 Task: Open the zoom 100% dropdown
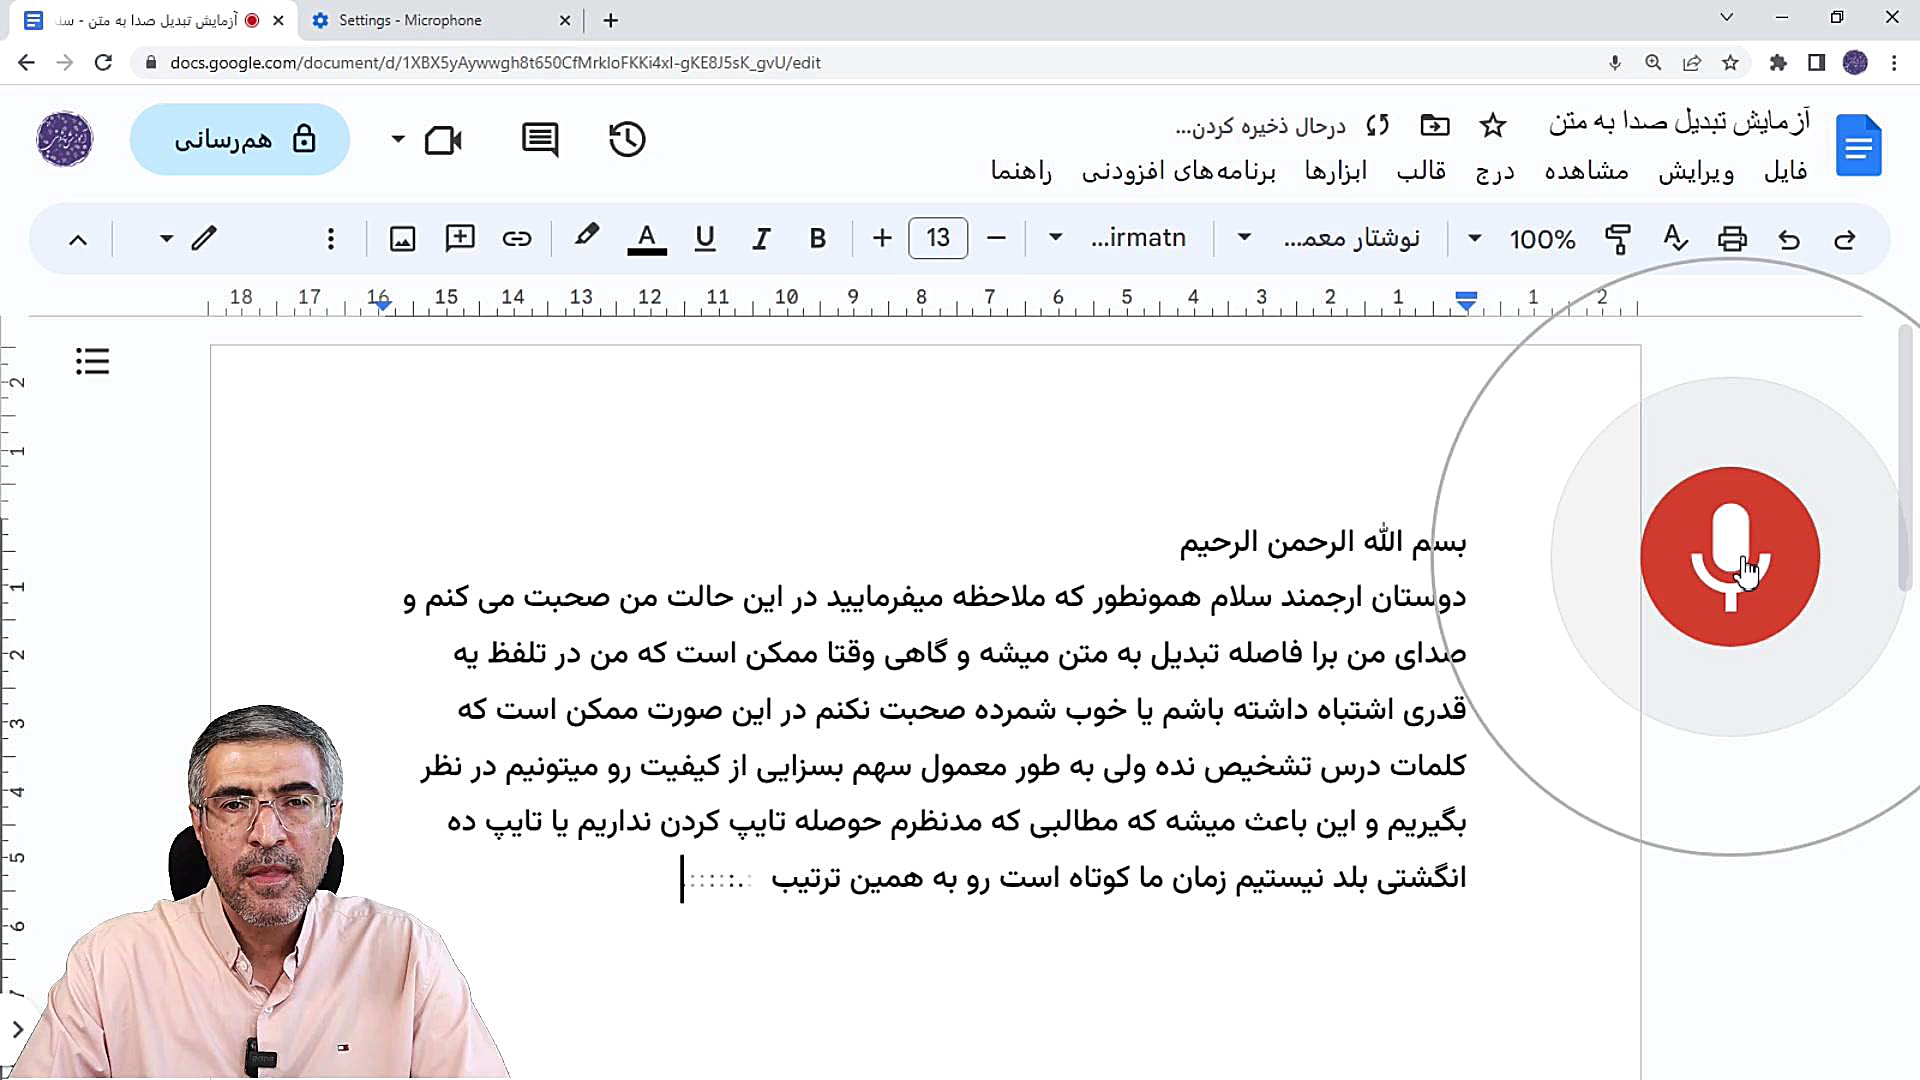1474,238
